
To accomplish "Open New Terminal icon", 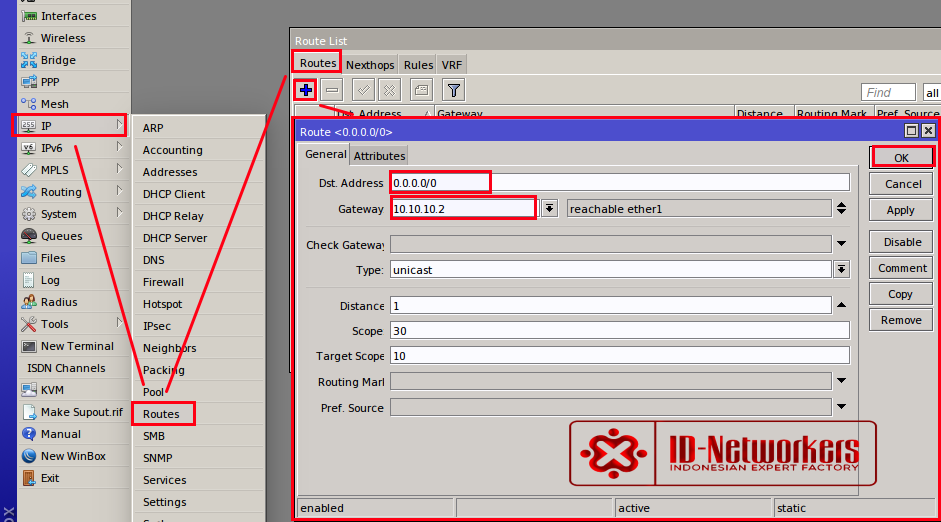I will pos(29,346).
